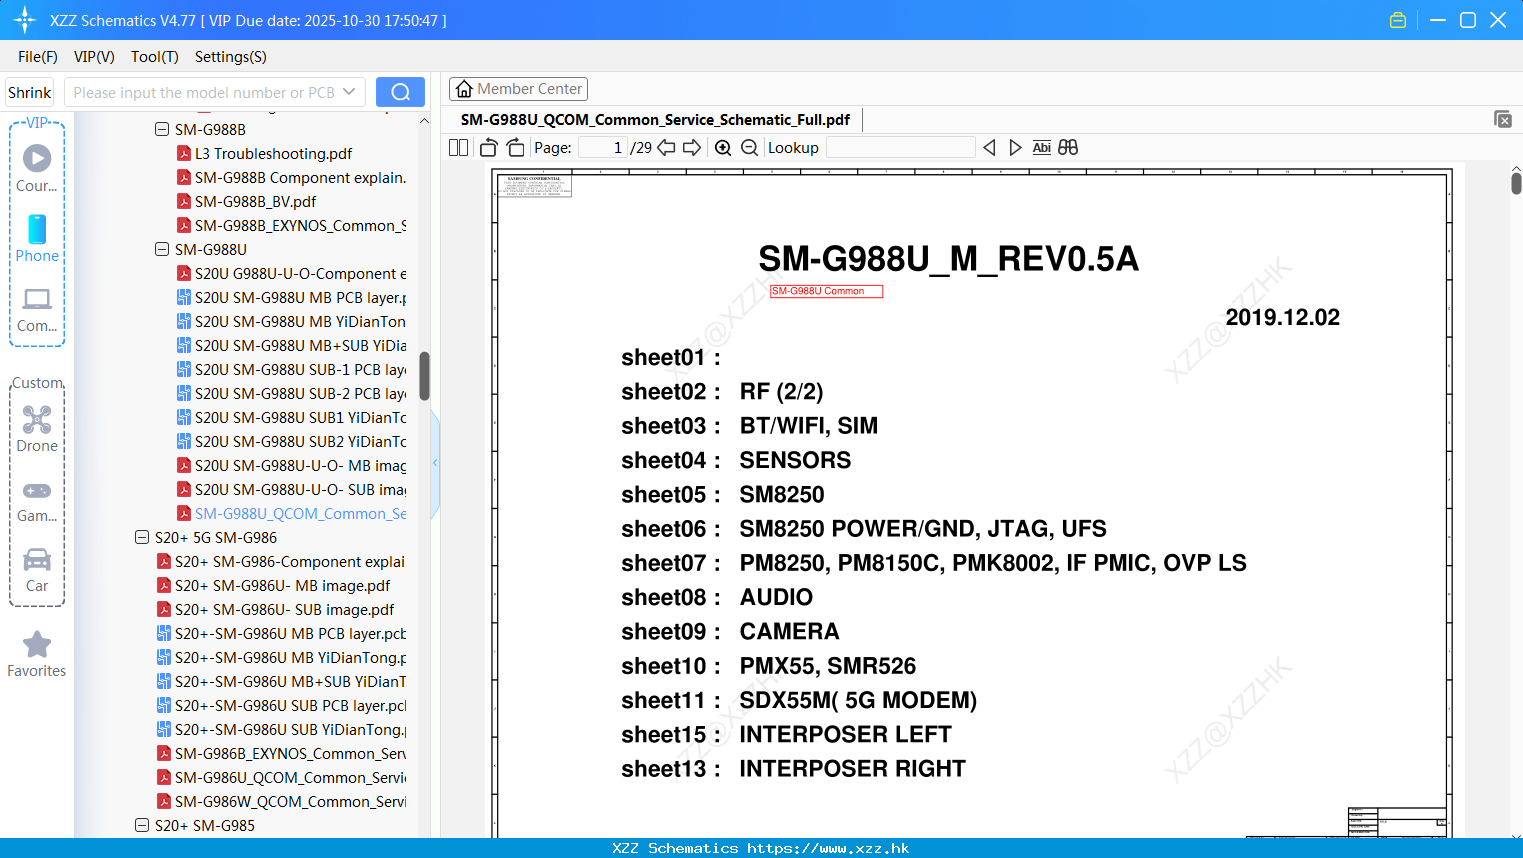Open L3 Troubleshooting.pdf

pyautogui.click(x=264, y=153)
